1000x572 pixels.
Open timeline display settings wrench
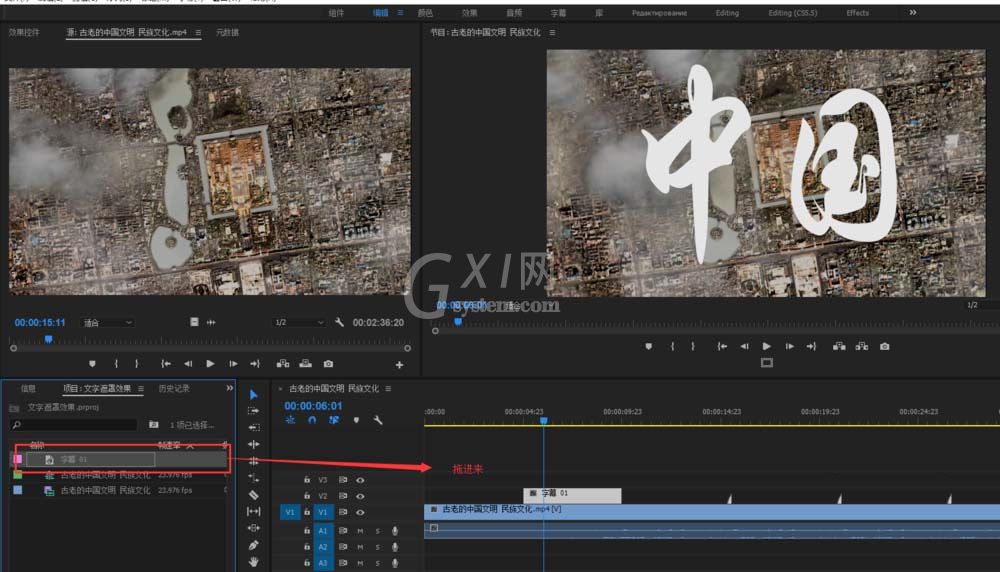pos(378,420)
